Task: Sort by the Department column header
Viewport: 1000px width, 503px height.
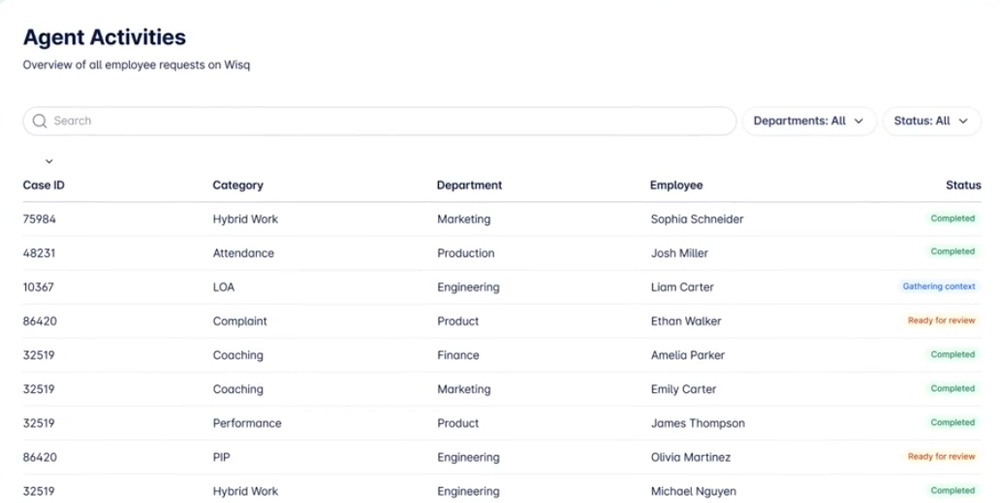Action: pyautogui.click(x=469, y=186)
